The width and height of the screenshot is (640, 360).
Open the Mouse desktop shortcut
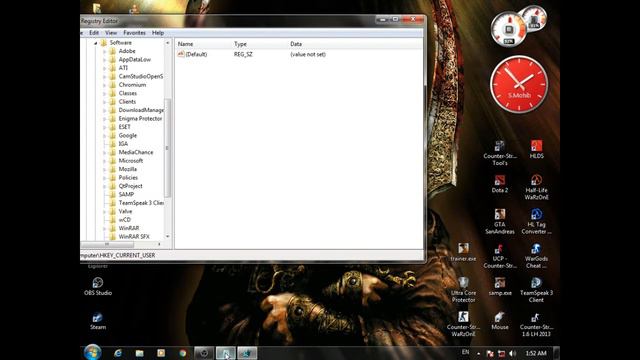point(500,321)
